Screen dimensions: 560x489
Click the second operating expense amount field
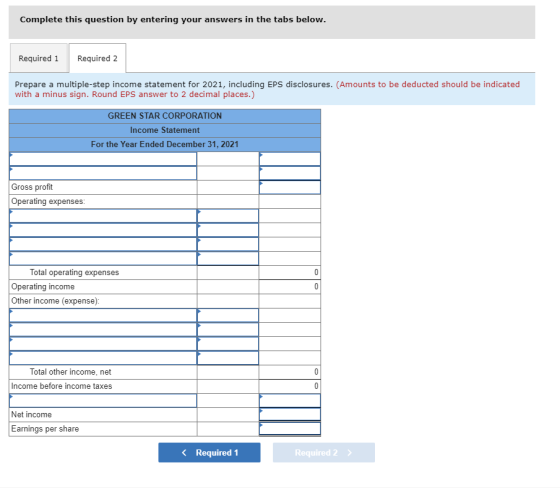pos(228,230)
